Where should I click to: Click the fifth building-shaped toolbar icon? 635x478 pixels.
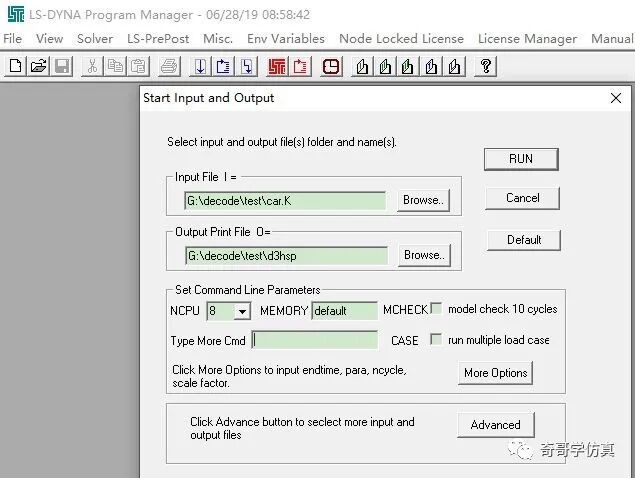[454, 66]
